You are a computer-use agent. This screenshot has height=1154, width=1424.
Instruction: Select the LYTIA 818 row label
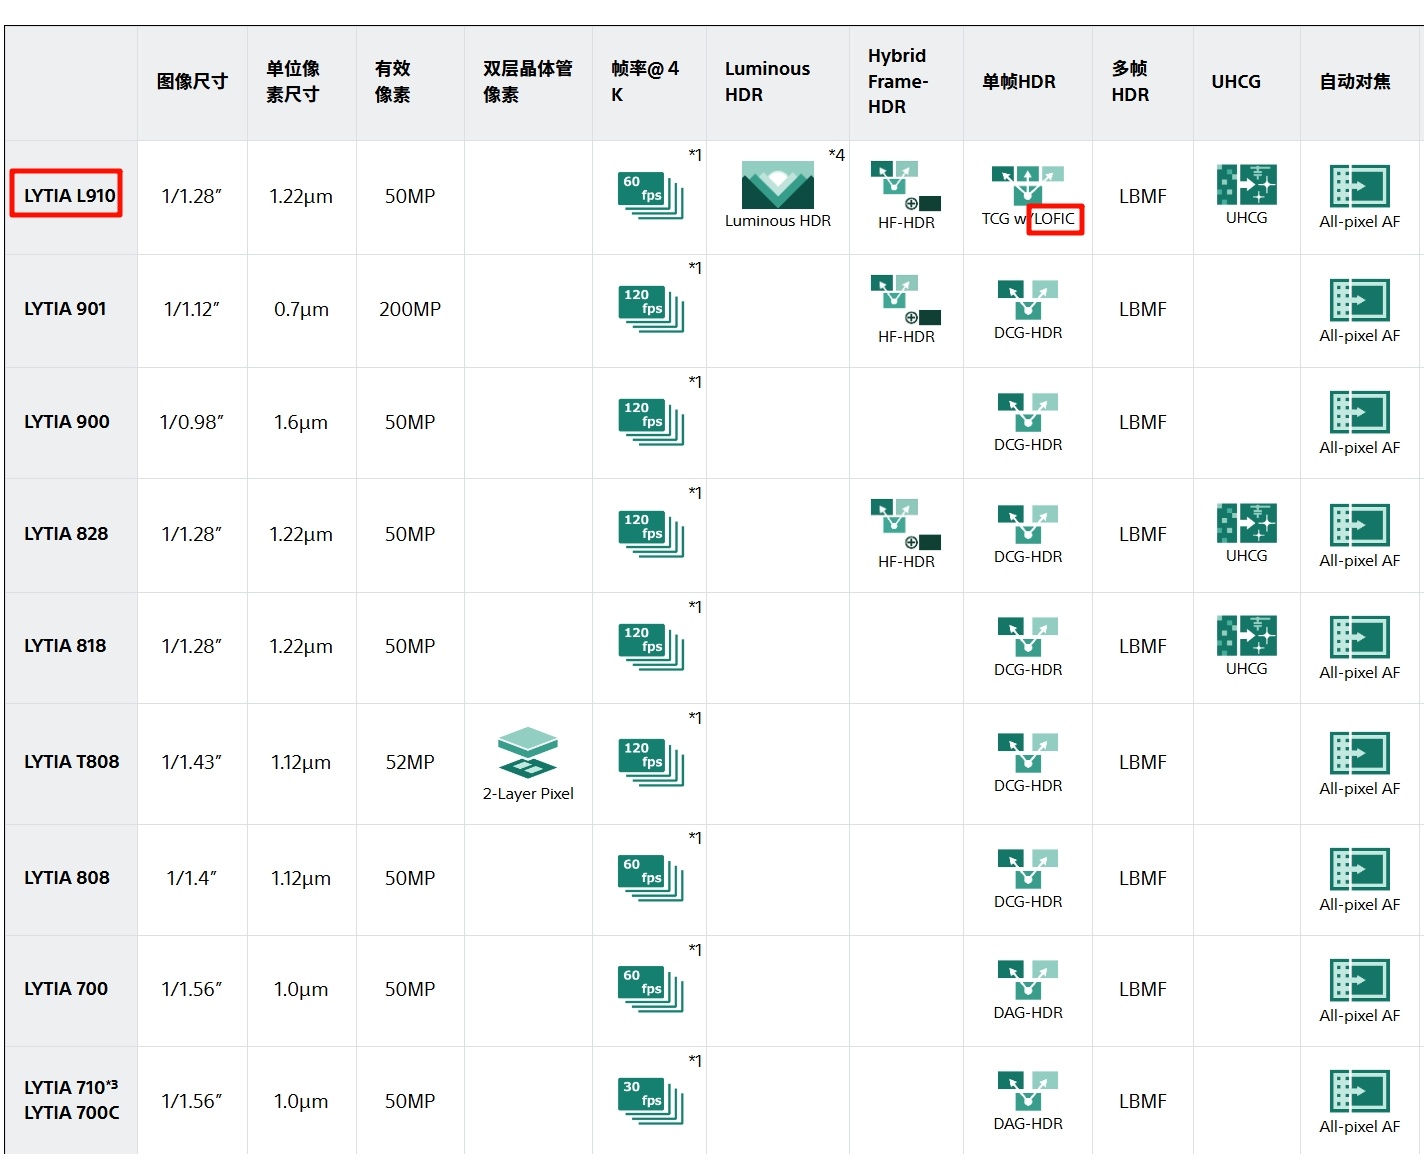pyautogui.click(x=65, y=646)
